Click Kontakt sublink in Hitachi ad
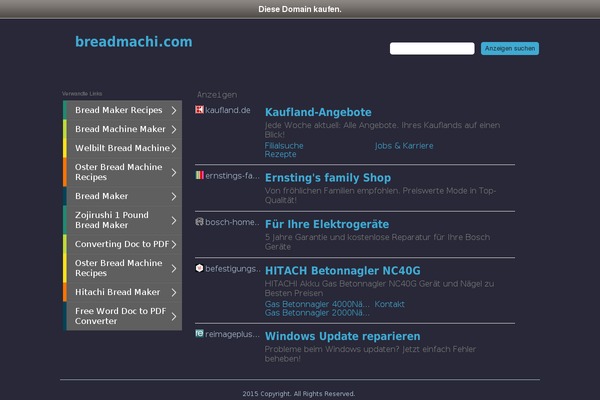Screen dimensions: 600x400 coord(390,304)
